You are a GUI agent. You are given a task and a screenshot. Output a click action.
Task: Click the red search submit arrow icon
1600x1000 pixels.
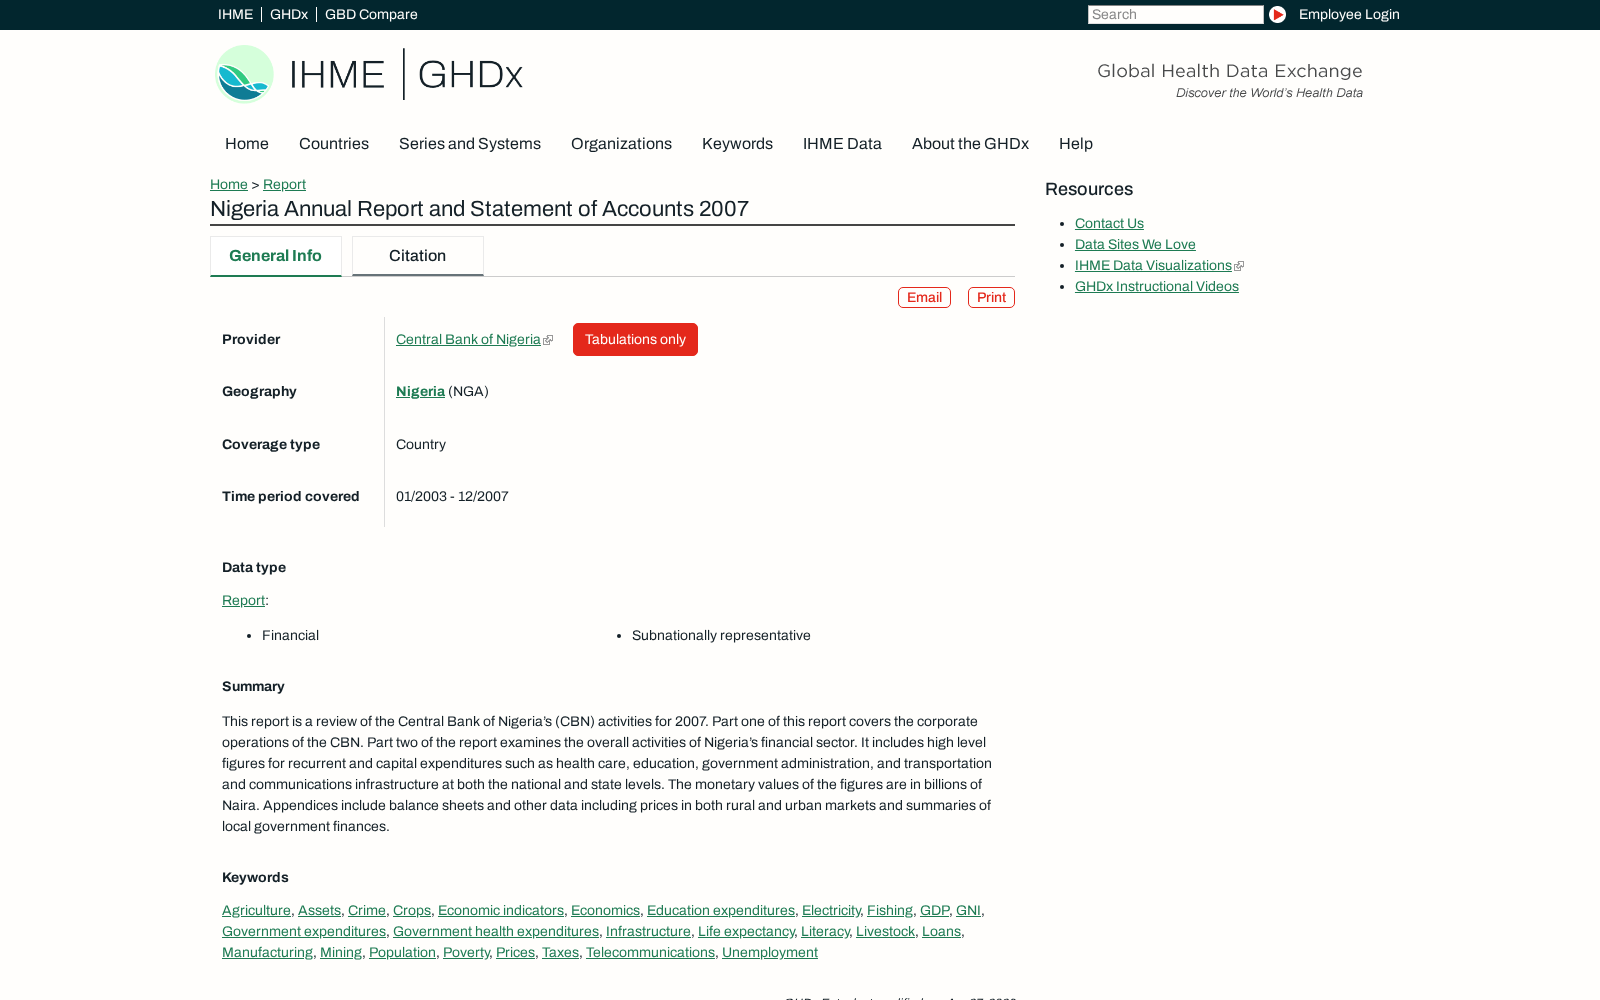tap(1277, 15)
